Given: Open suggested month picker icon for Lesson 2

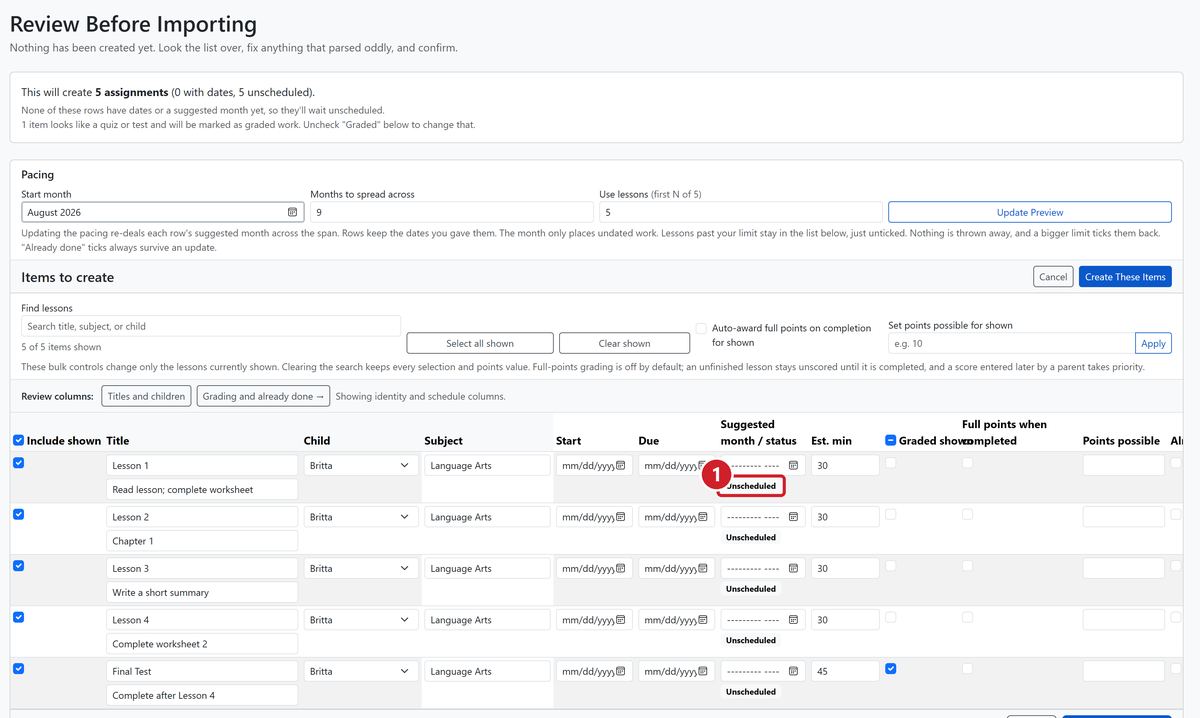Looking at the screenshot, I should click(x=793, y=517).
